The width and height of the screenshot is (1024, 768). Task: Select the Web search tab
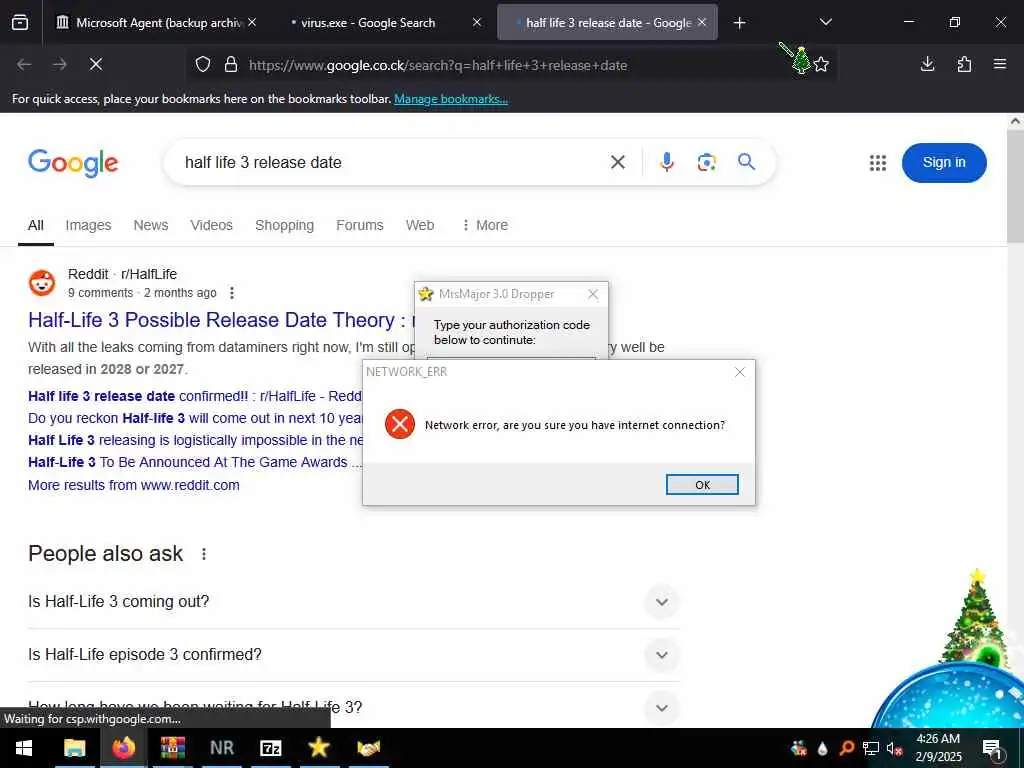tap(420, 225)
